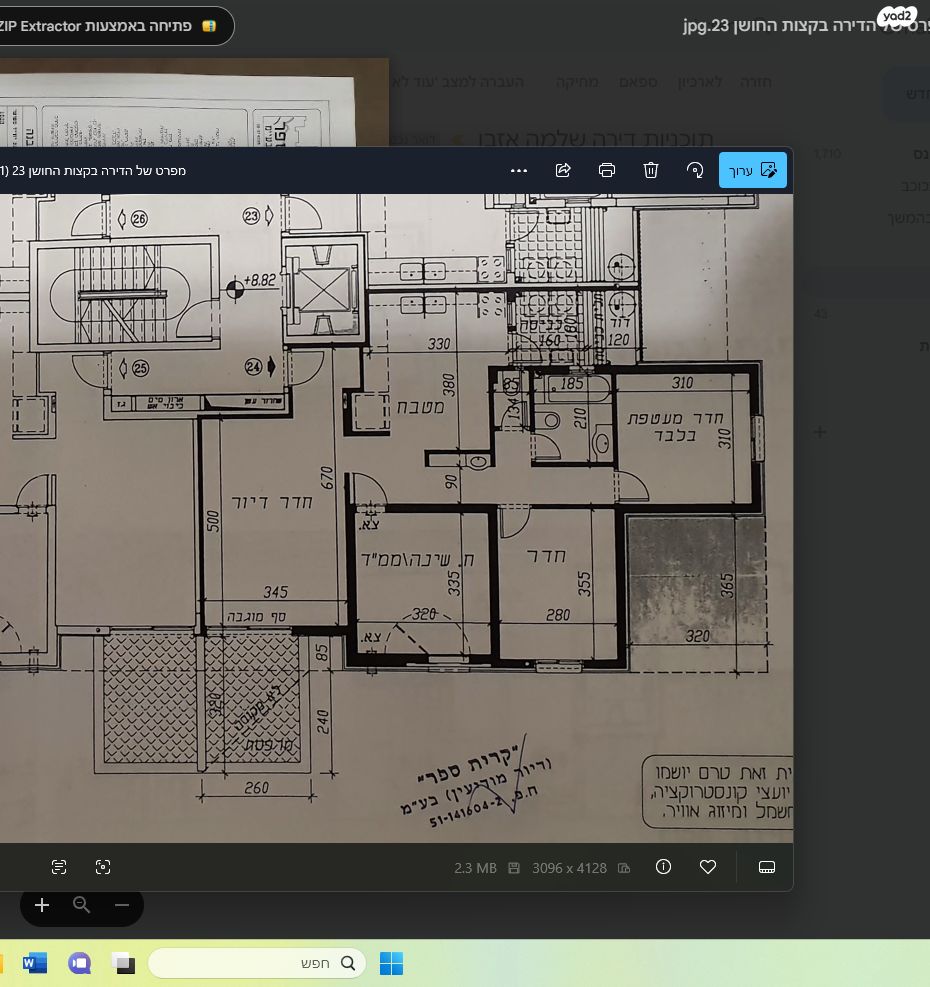Zoom in with the plus button
The height and width of the screenshot is (987, 930).
(x=42, y=905)
